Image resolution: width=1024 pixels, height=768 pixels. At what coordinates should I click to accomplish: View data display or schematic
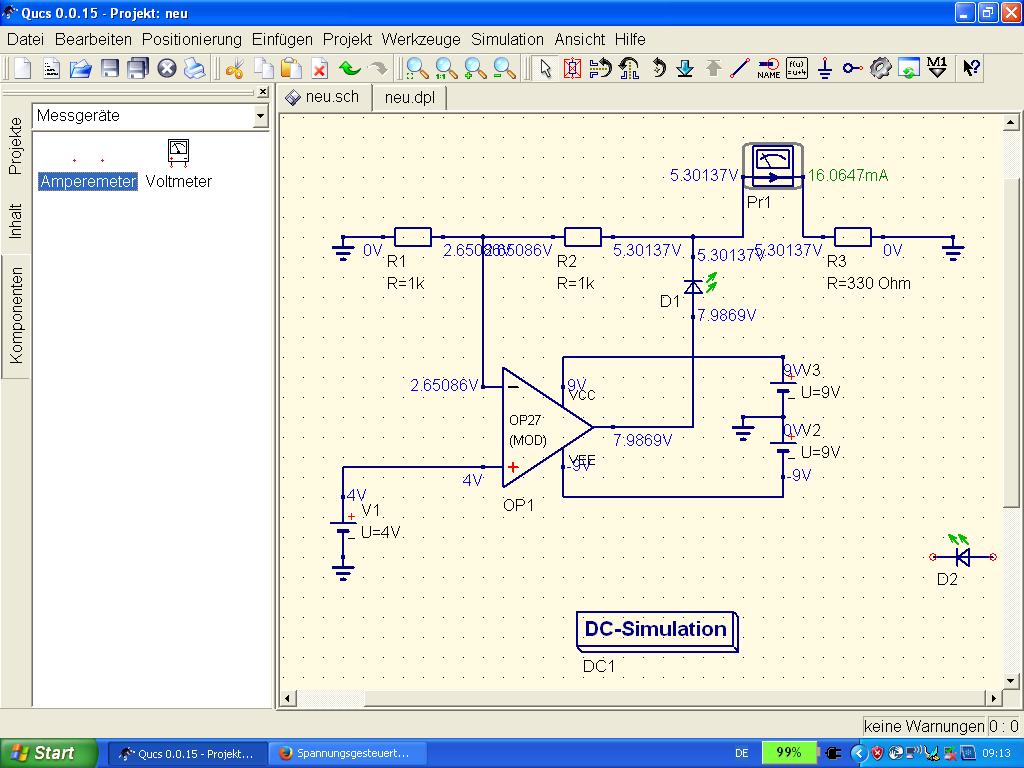click(908, 68)
